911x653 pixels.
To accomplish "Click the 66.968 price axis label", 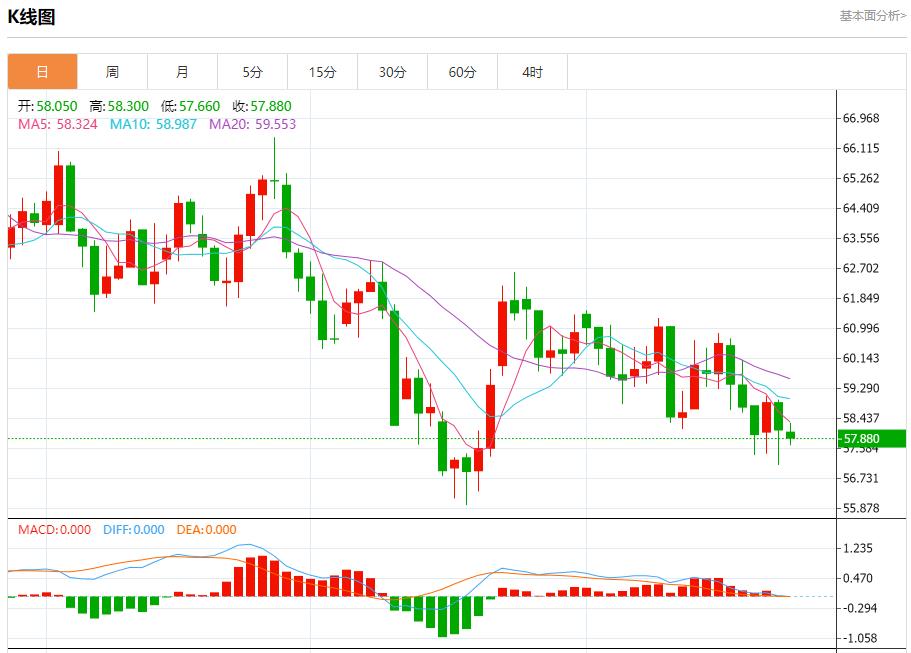I will [861, 118].
